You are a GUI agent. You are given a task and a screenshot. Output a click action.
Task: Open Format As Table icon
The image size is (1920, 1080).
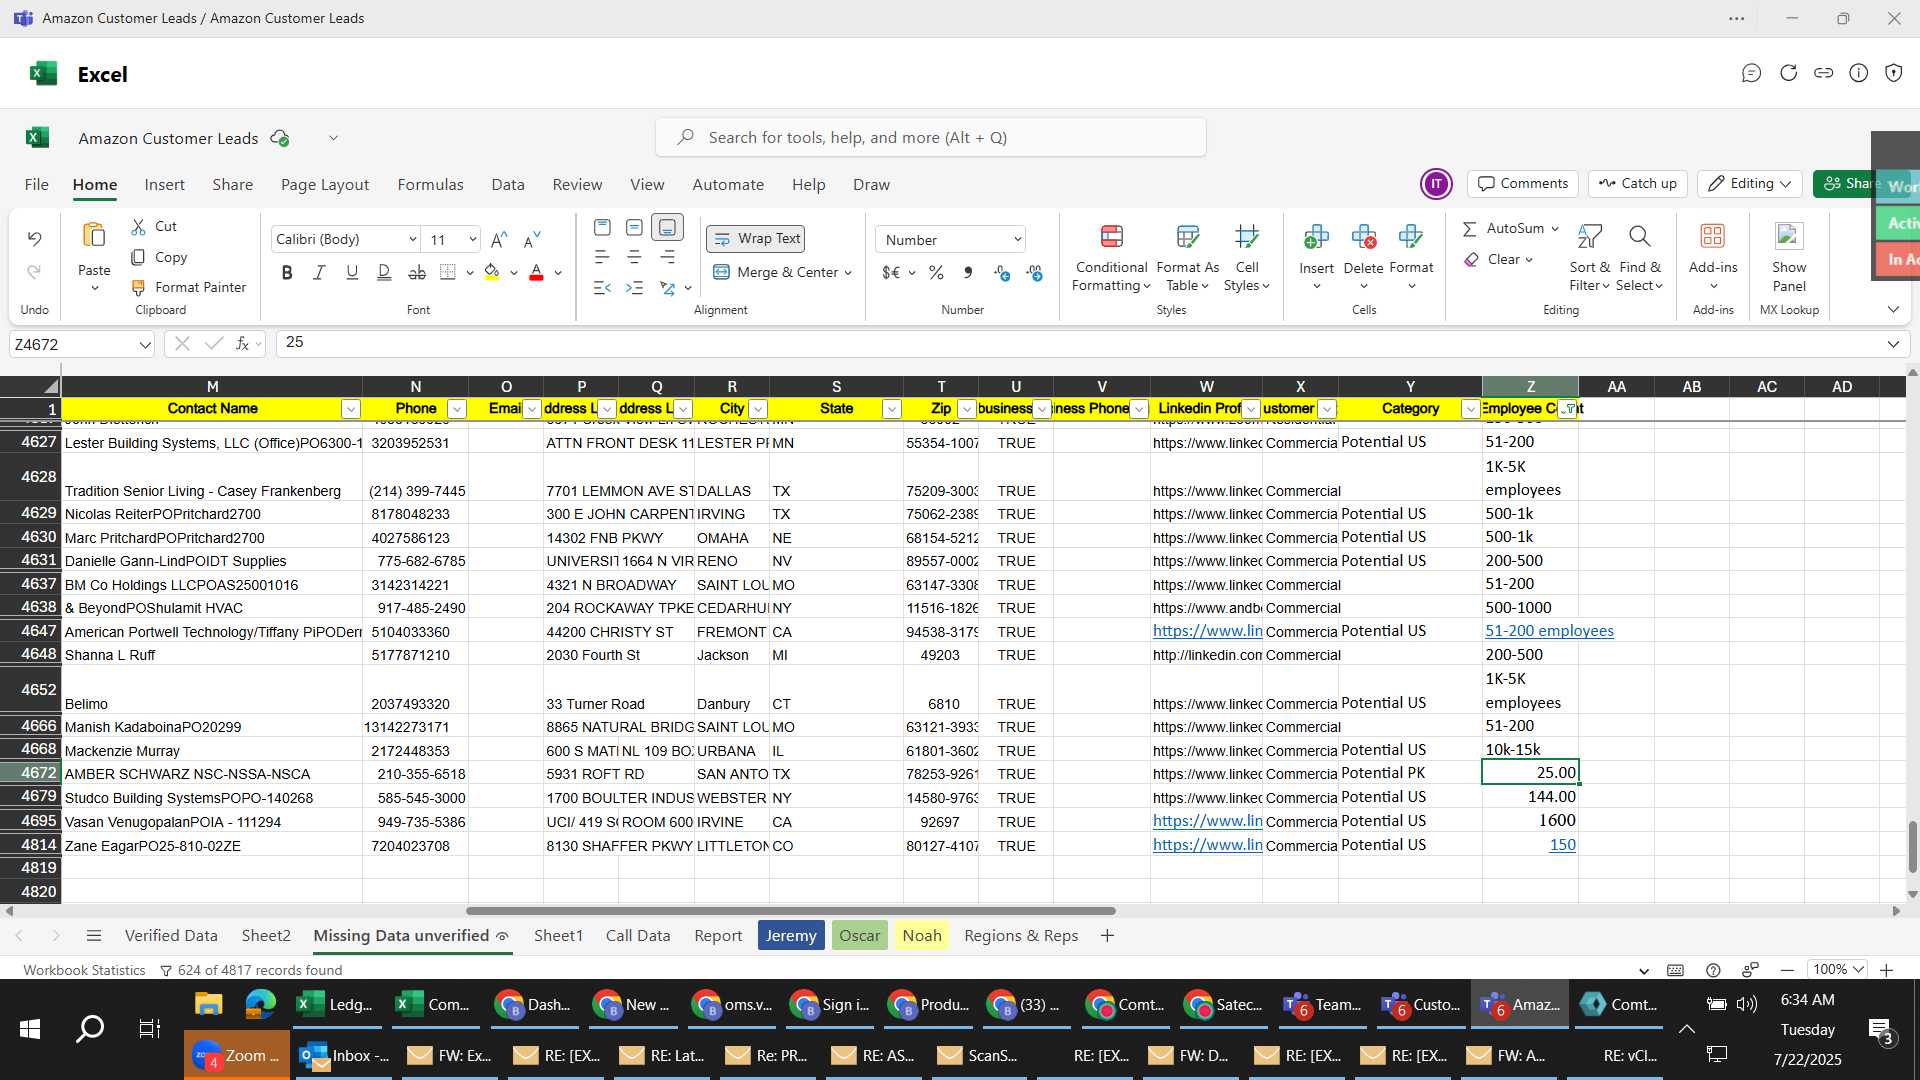coord(1188,237)
